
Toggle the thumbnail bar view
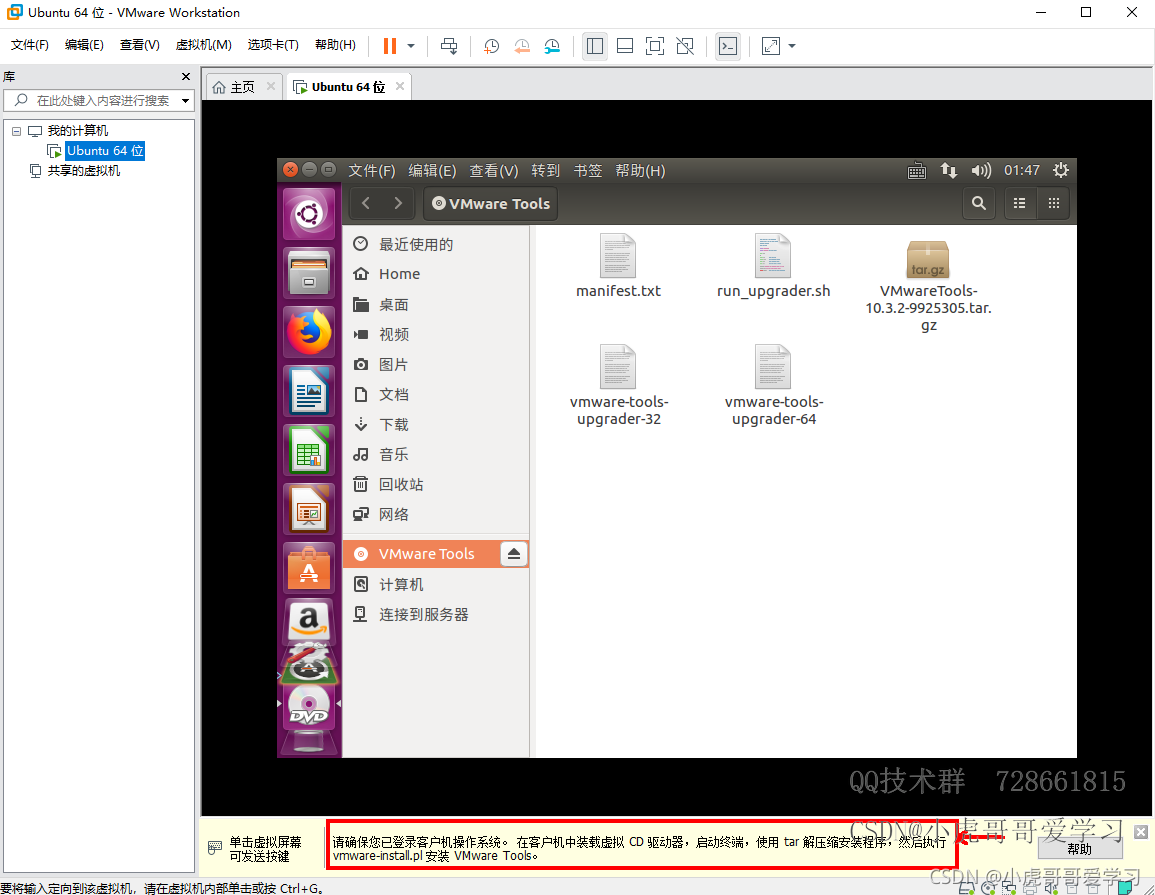(x=625, y=46)
